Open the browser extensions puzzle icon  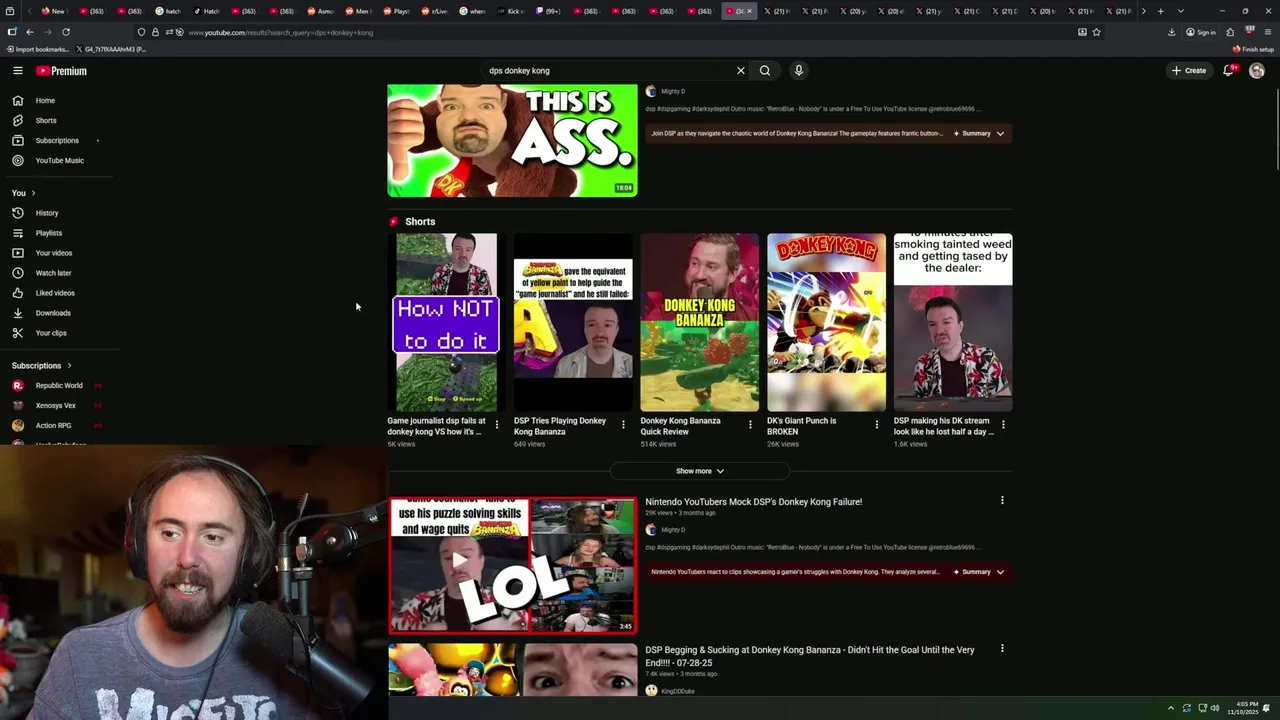[x=1230, y=32]
